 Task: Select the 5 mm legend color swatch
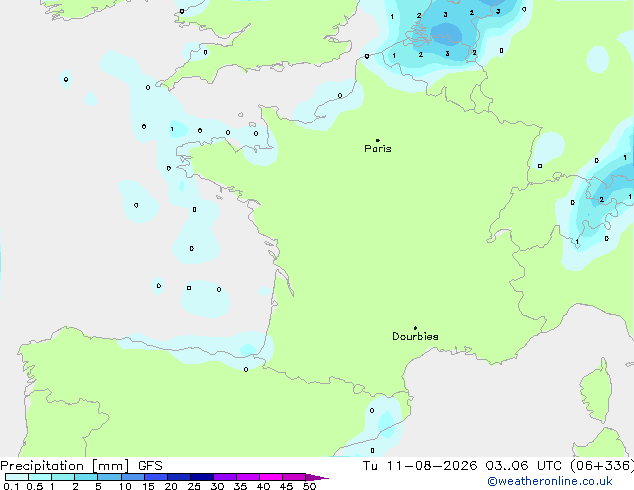pyautogui.click(x=109, y=477)
